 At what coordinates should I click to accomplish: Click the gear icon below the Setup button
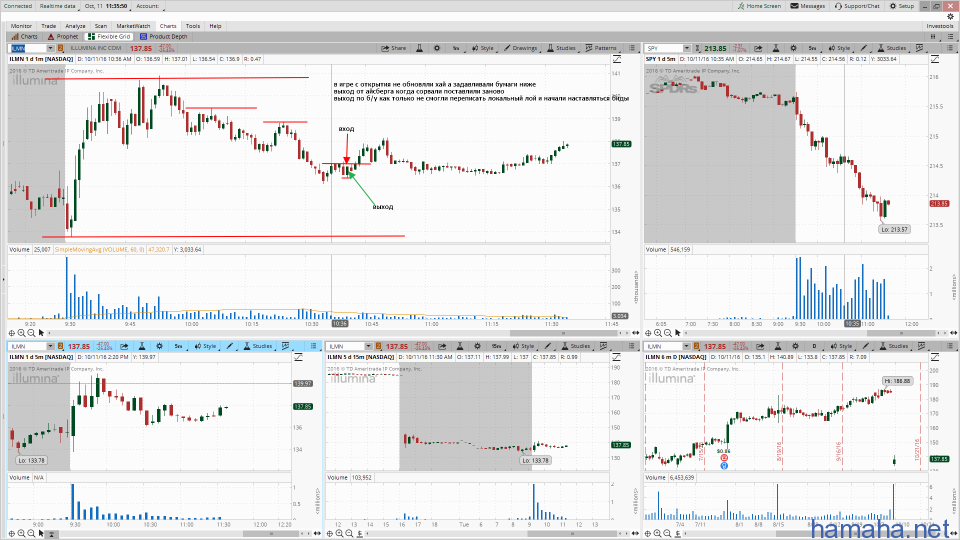(x=950, y=17)
